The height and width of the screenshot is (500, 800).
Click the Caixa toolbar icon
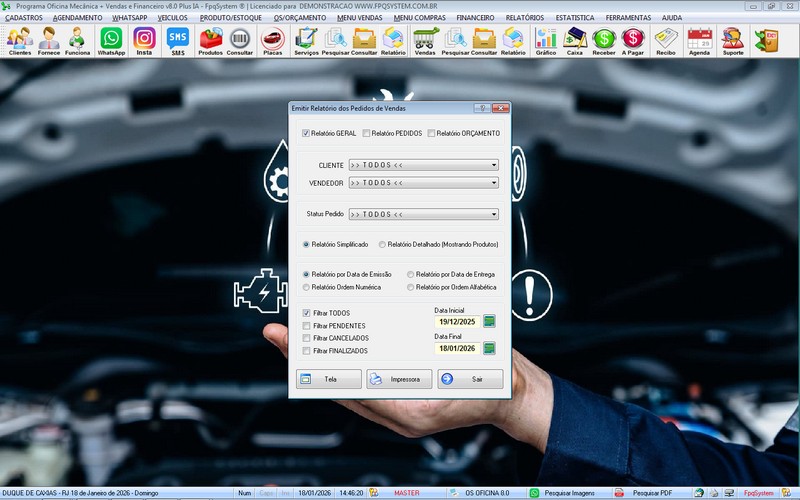(575, 40)
